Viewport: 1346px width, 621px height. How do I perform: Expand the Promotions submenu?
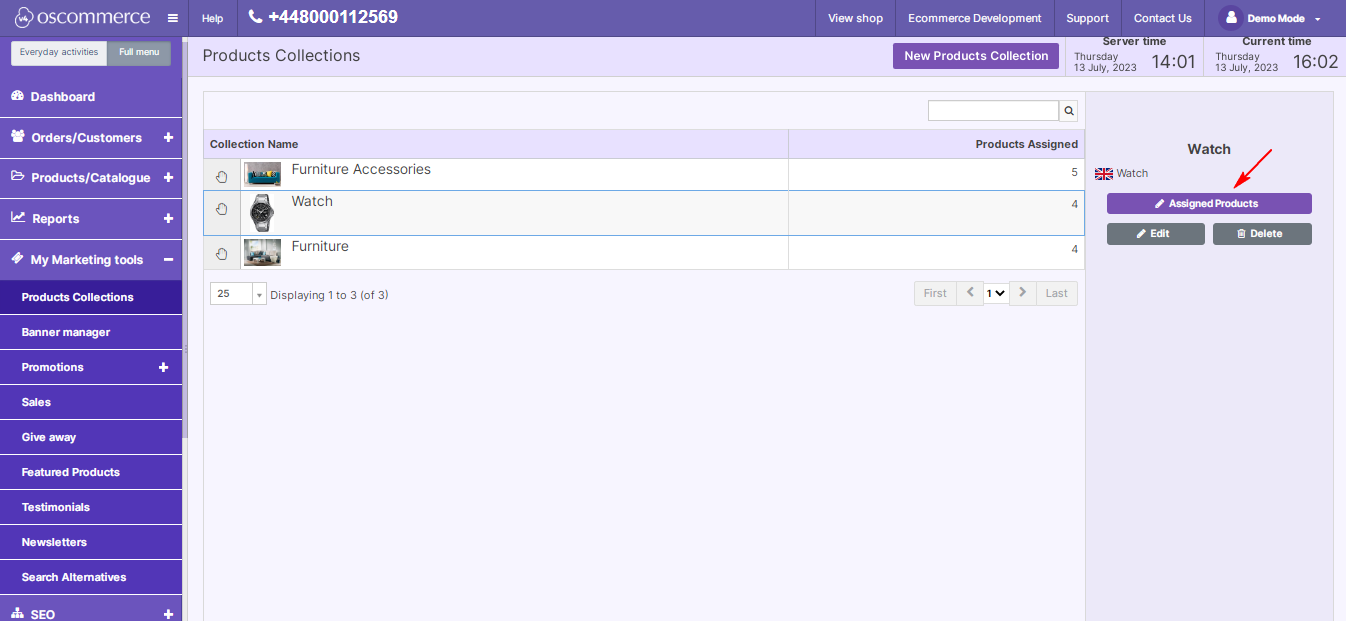tap(164, 368)
